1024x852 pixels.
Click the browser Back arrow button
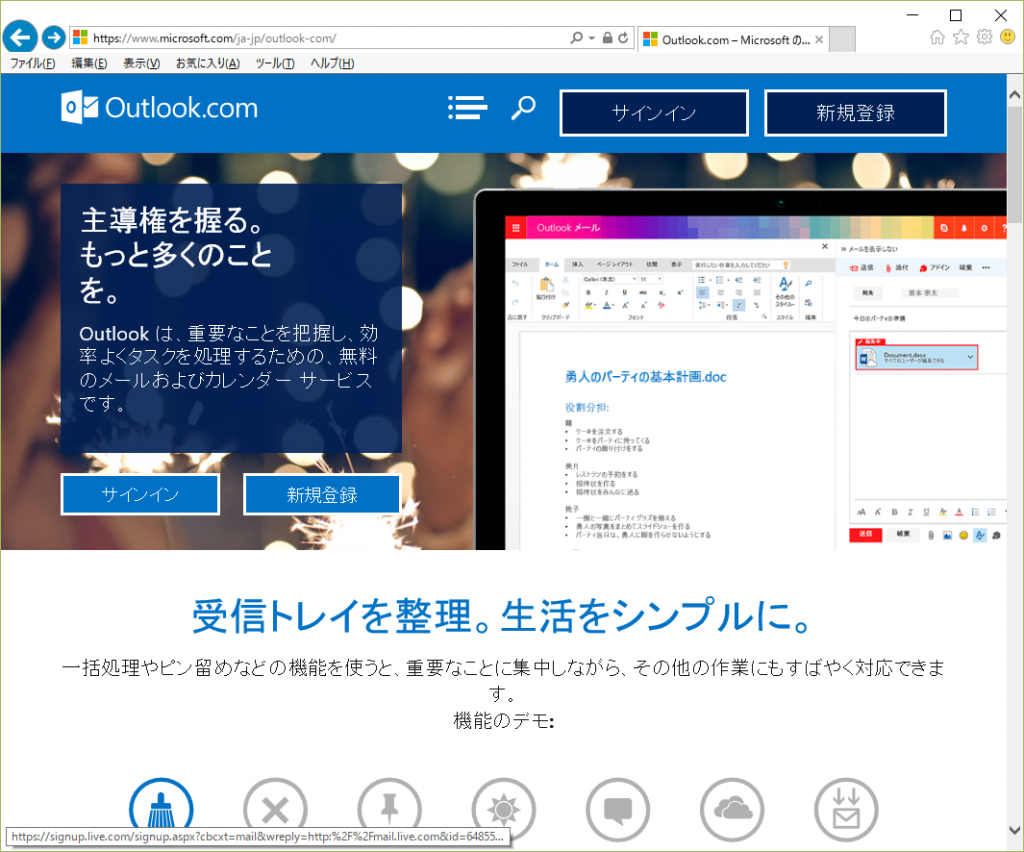pos(20,37)
